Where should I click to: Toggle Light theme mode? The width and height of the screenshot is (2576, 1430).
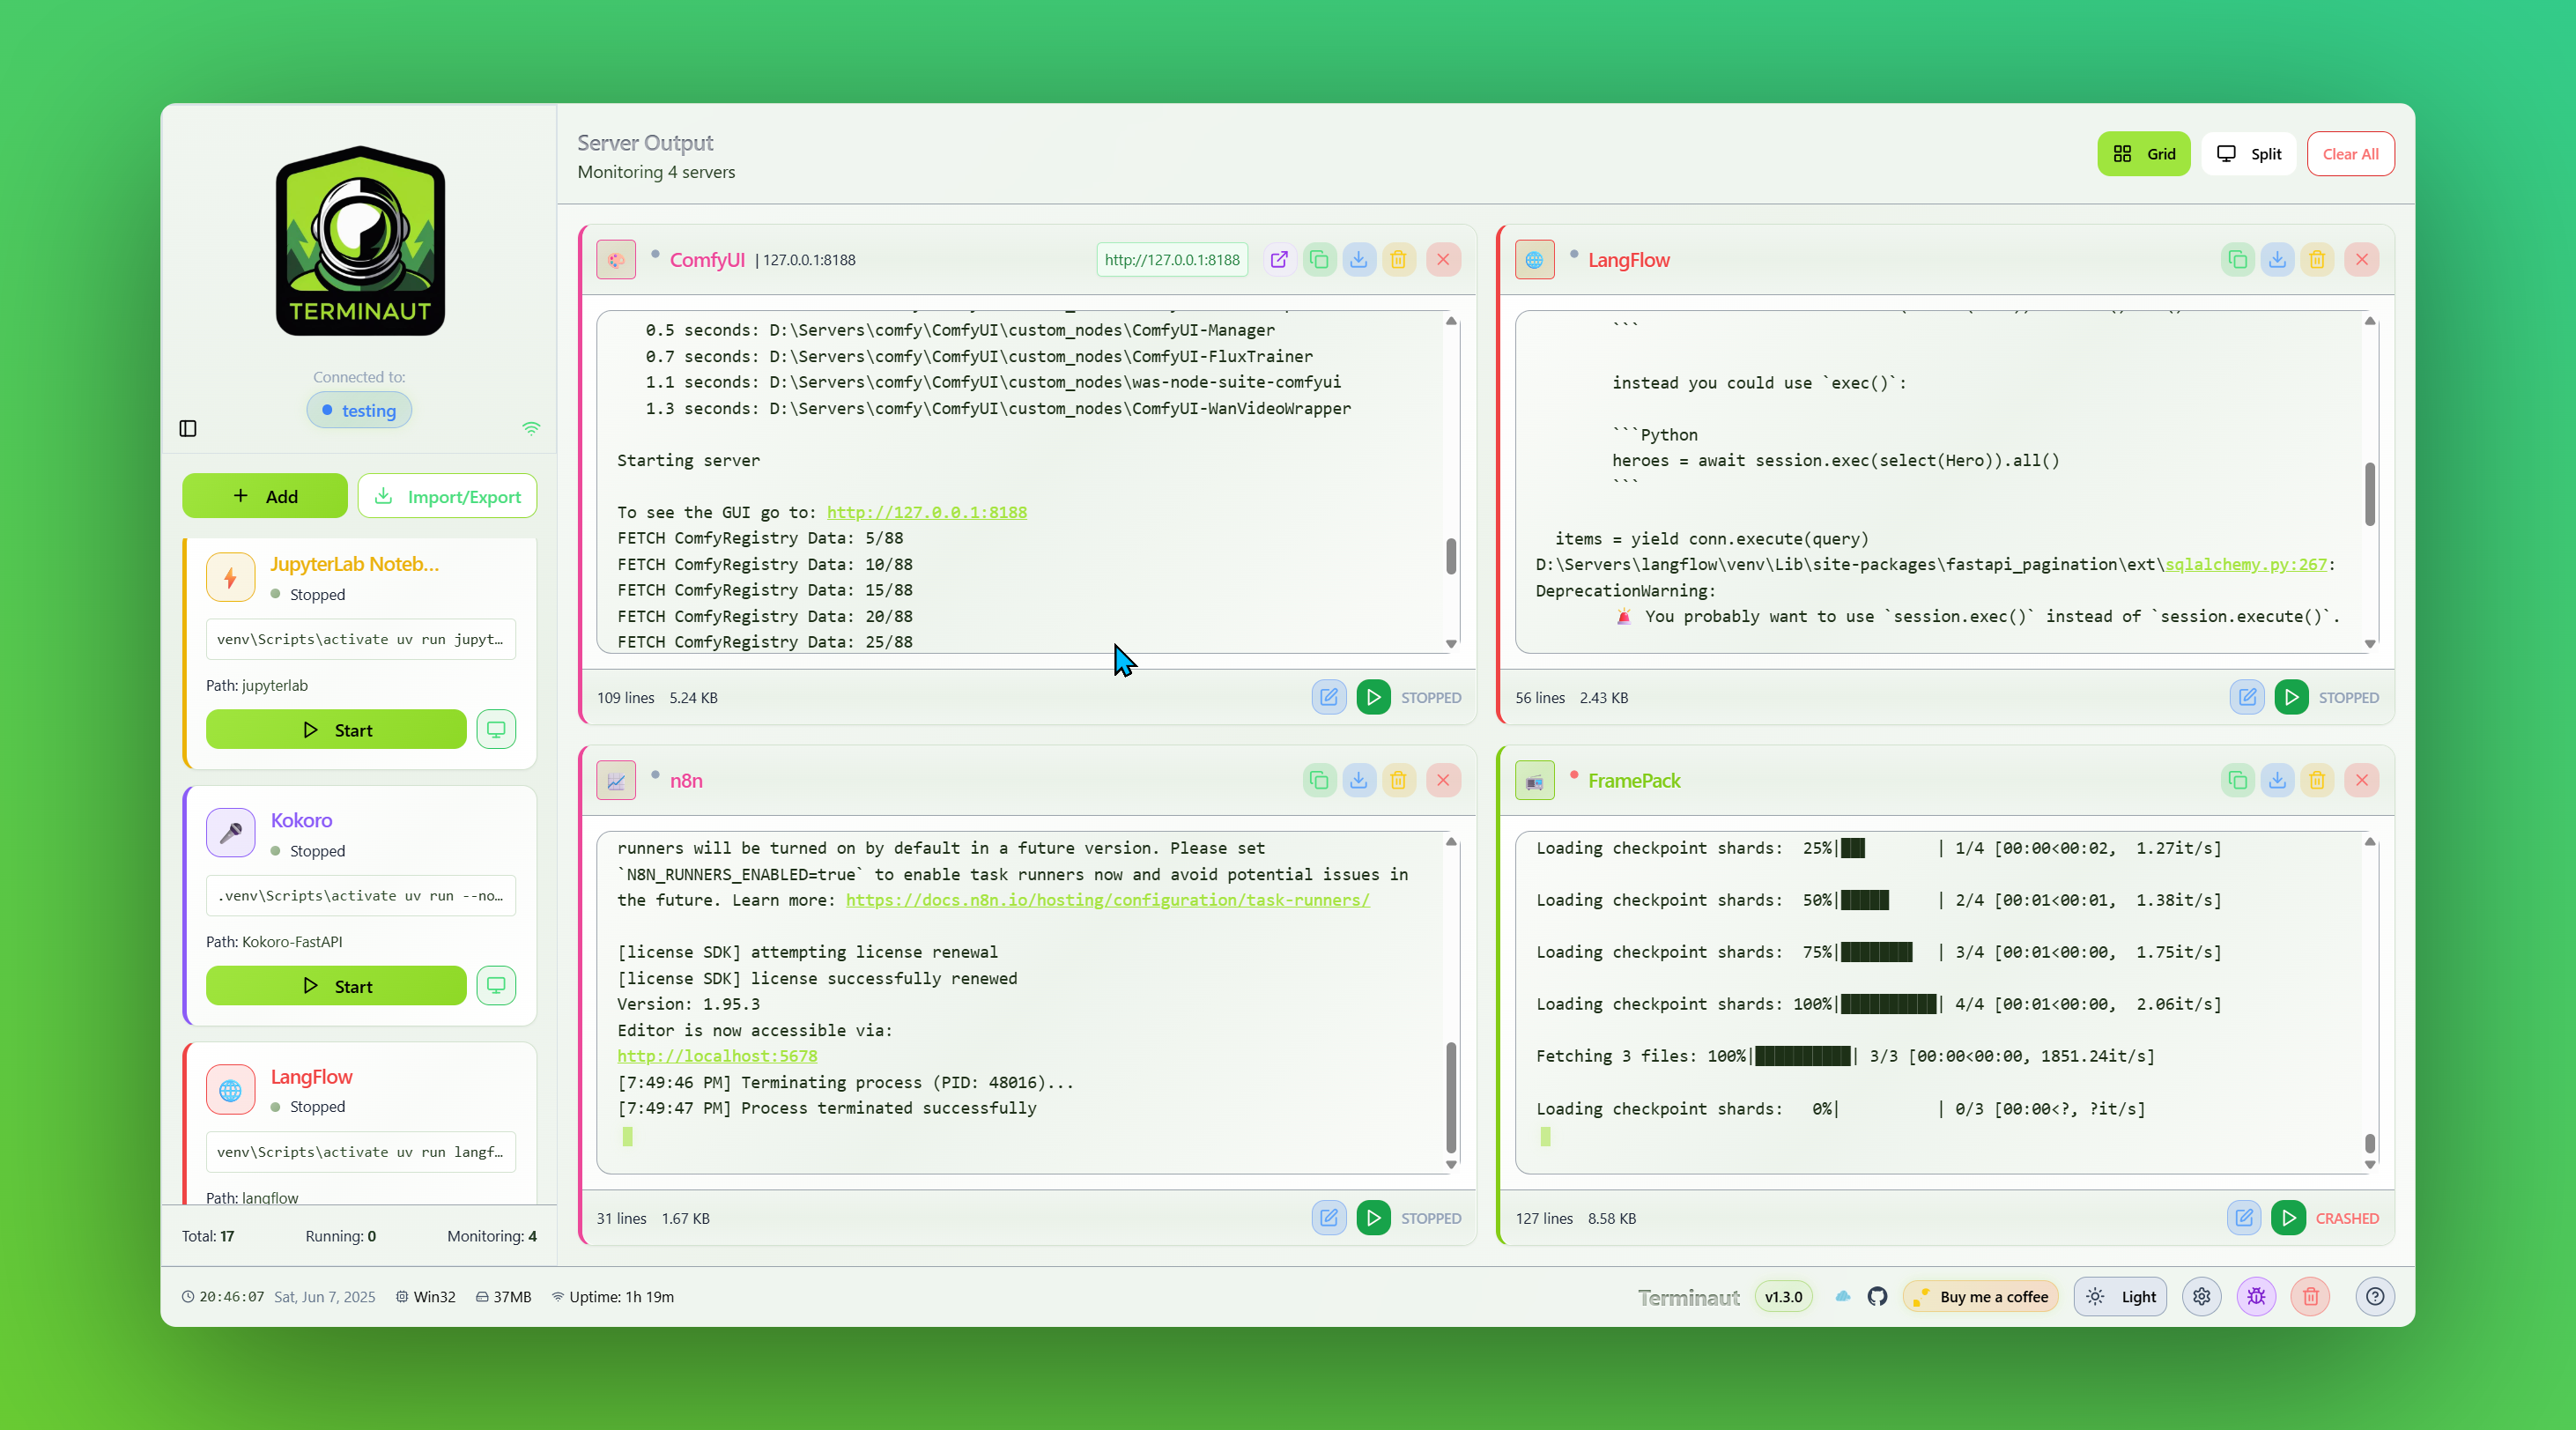click(x=2120, y=1297)
